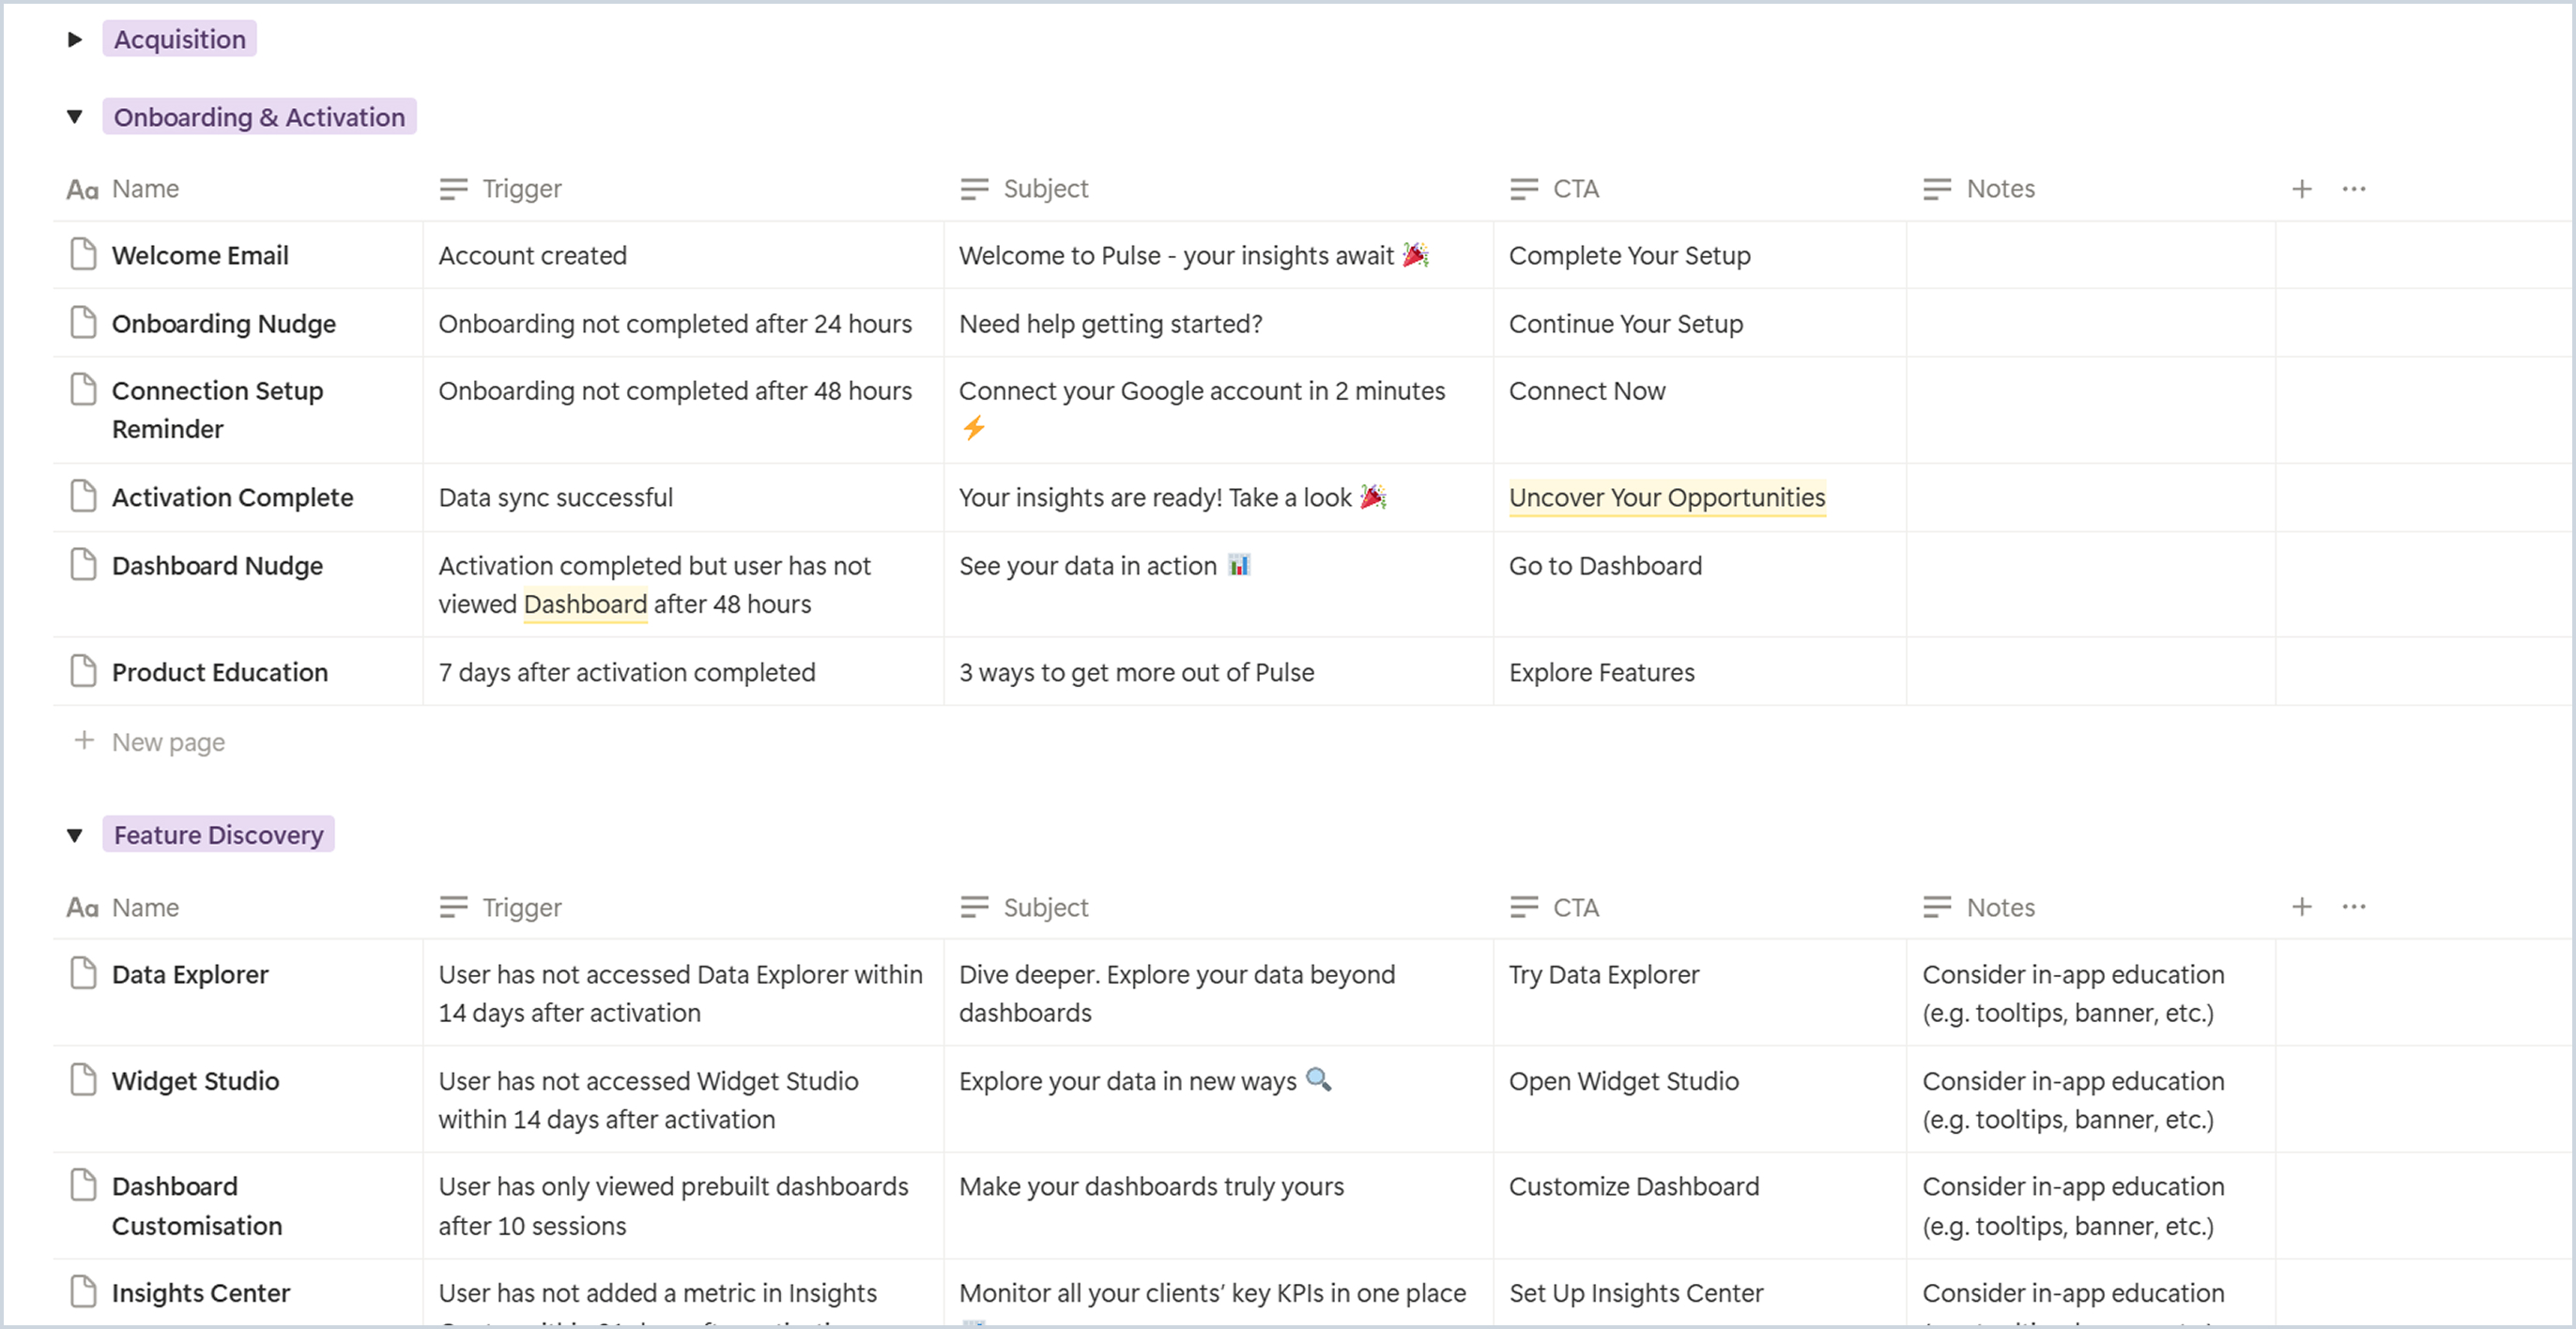Viewport: 2576px width, 1329px height.
Task: Click the plus icon on the Feature Discovery table
Action: (x=2301, y=907)
